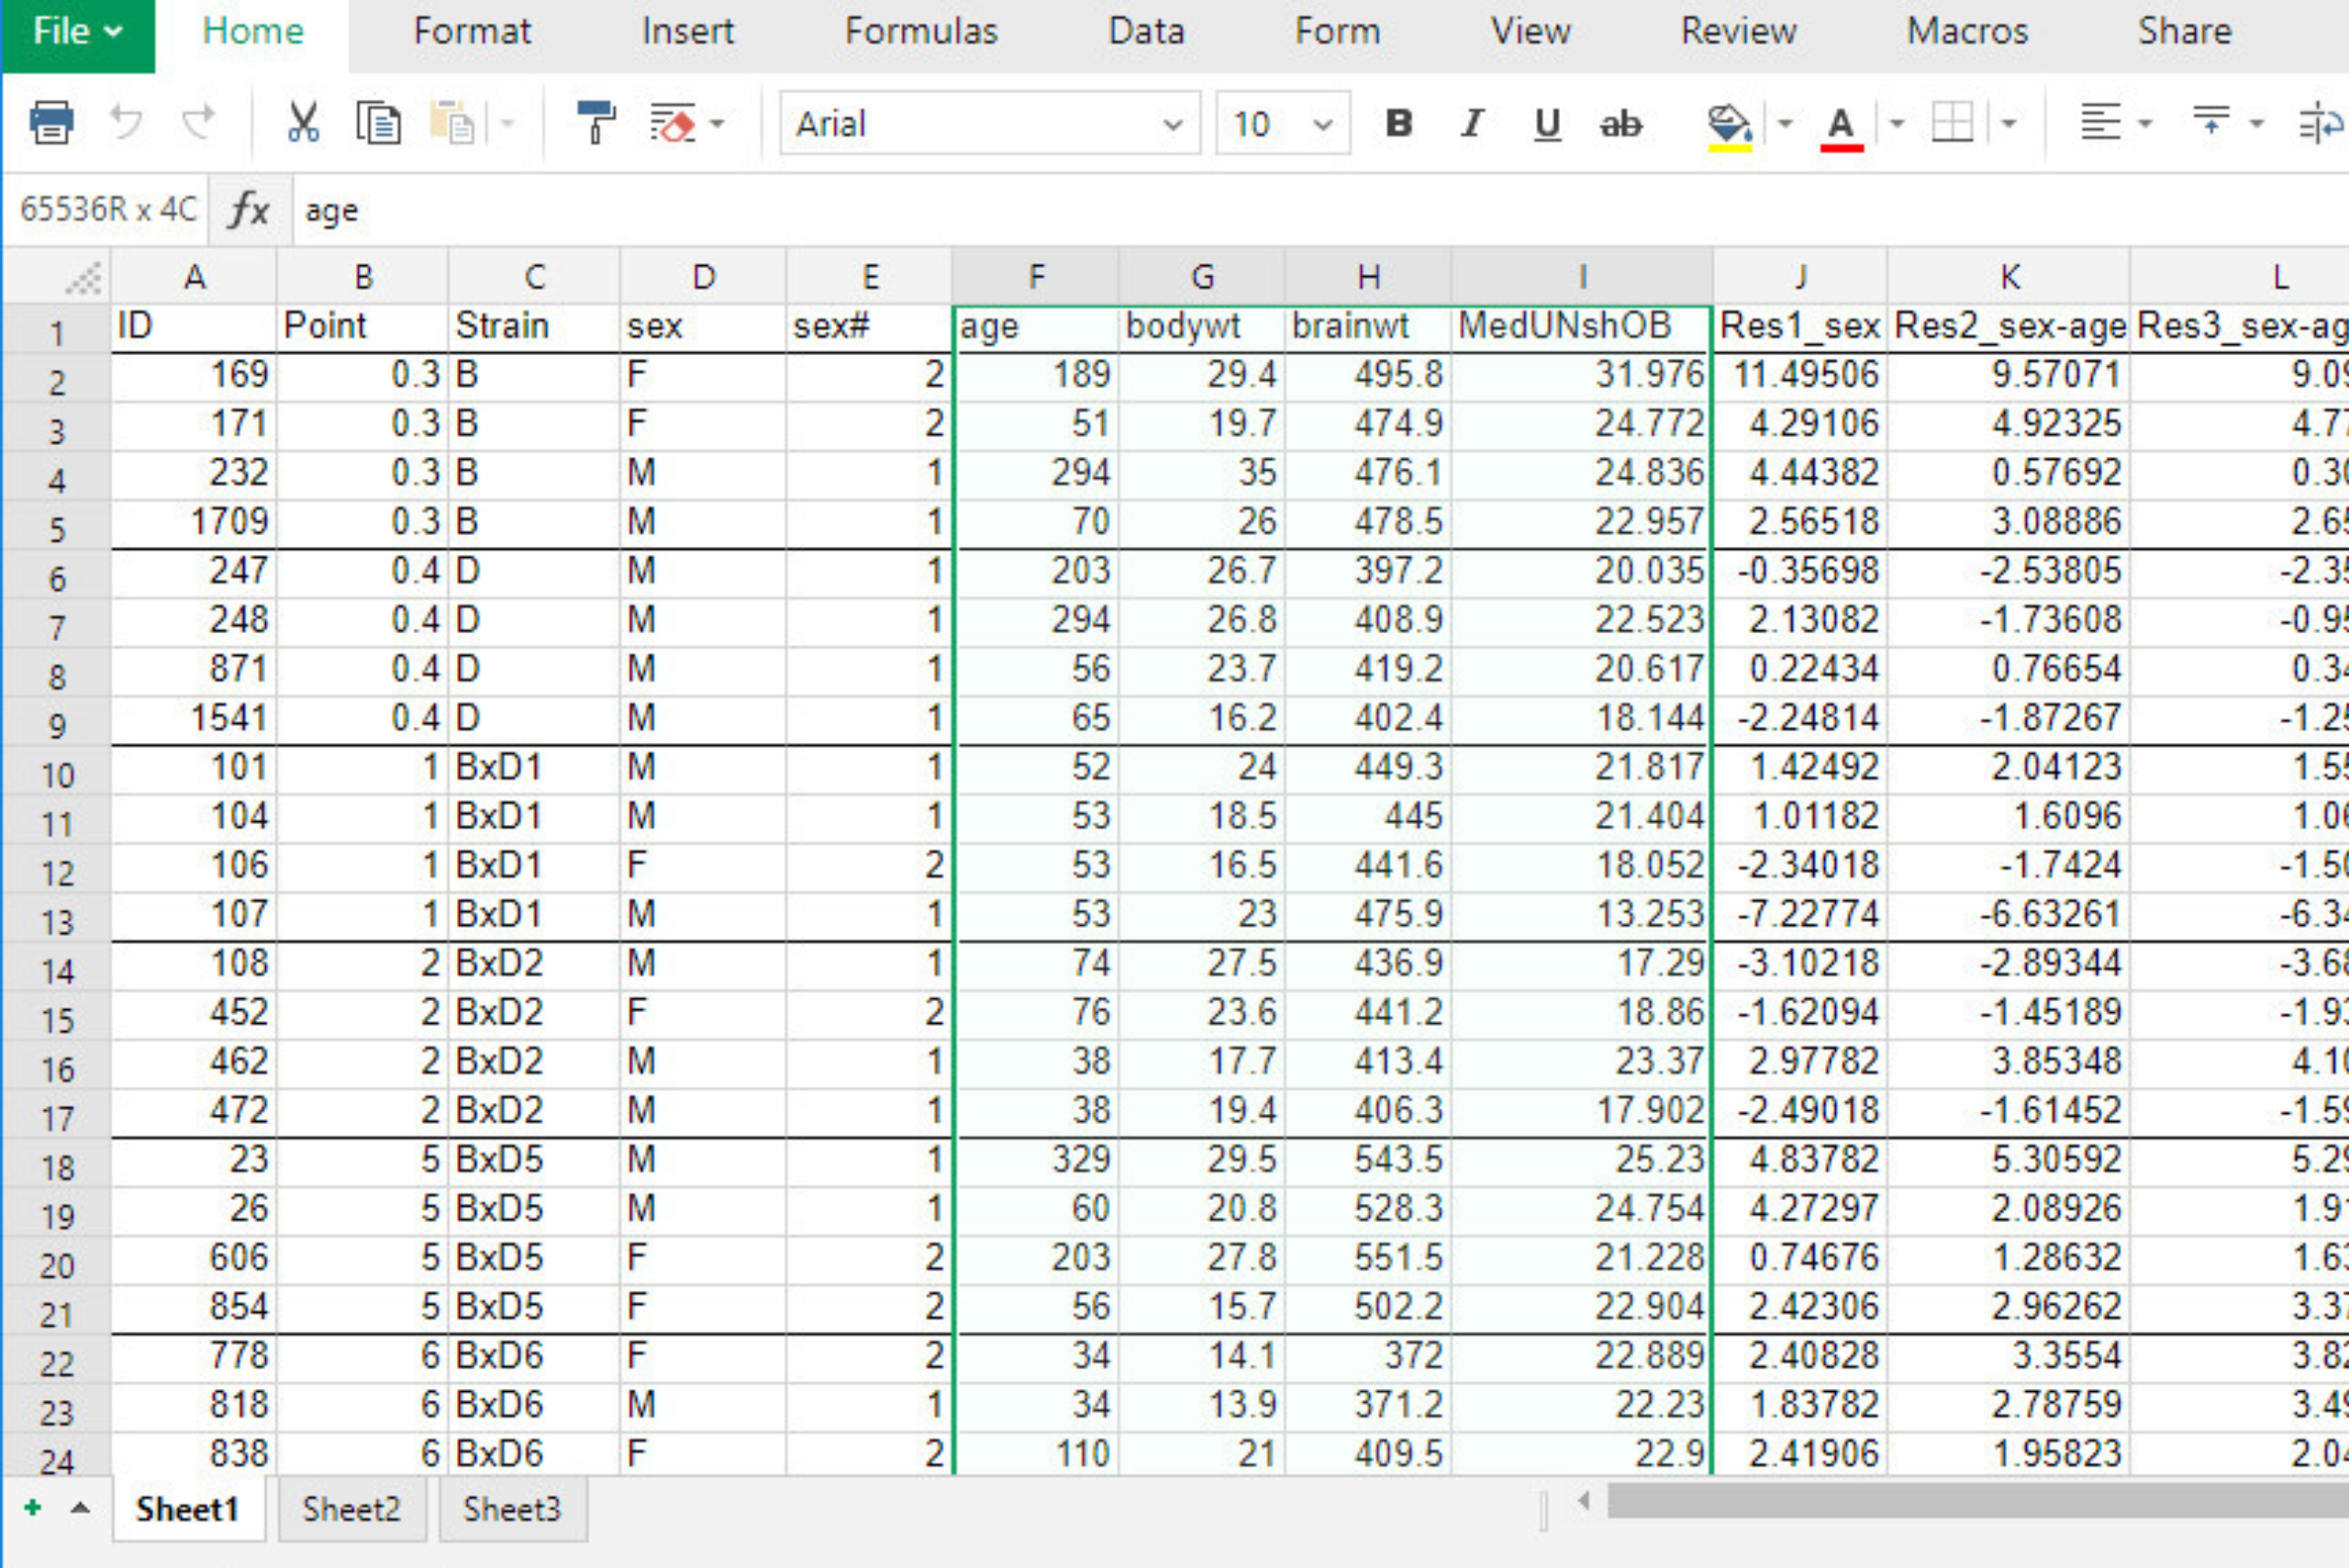Click the add new sheet plus button
The height and width of the screenshot is (1568, 2349).
point(33,1507)
